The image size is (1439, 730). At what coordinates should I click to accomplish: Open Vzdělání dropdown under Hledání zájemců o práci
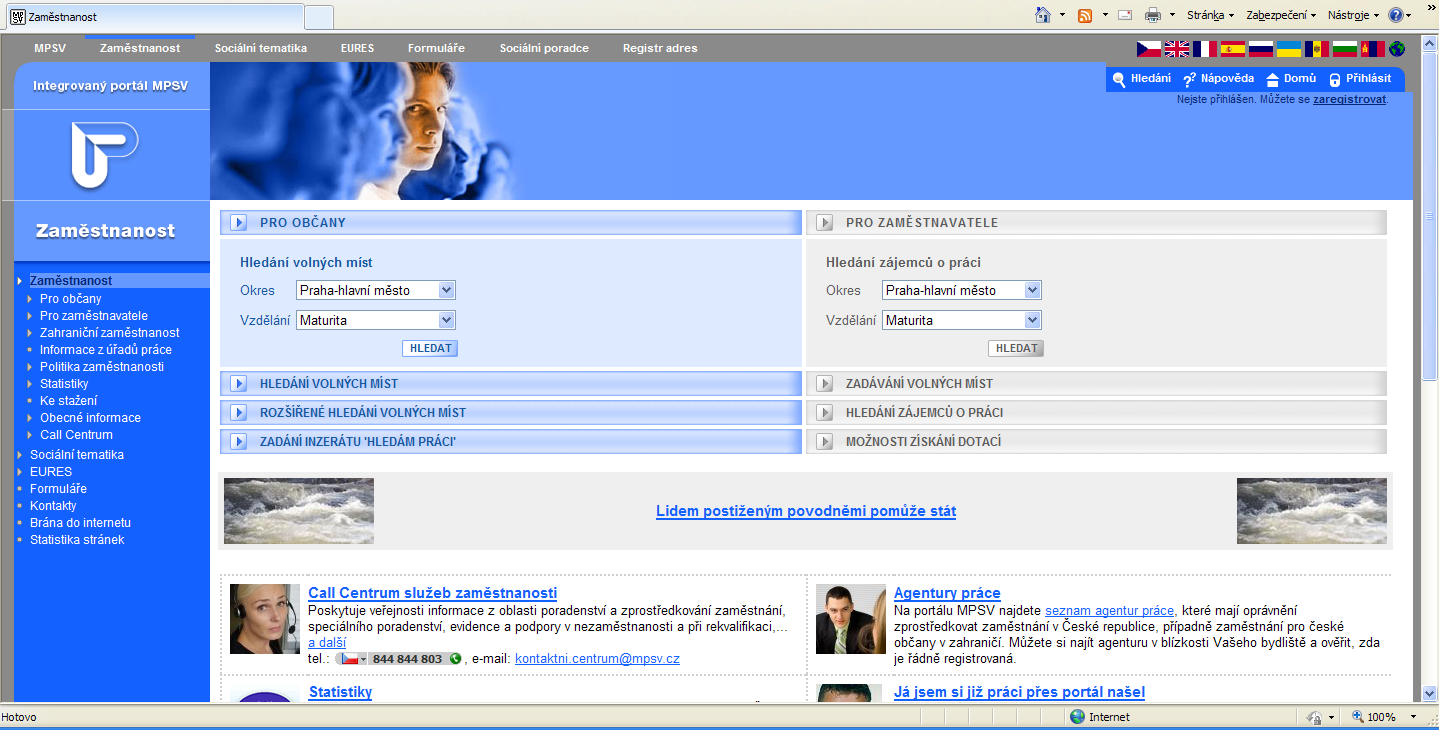pyautogui.click(x=962, y=320)
